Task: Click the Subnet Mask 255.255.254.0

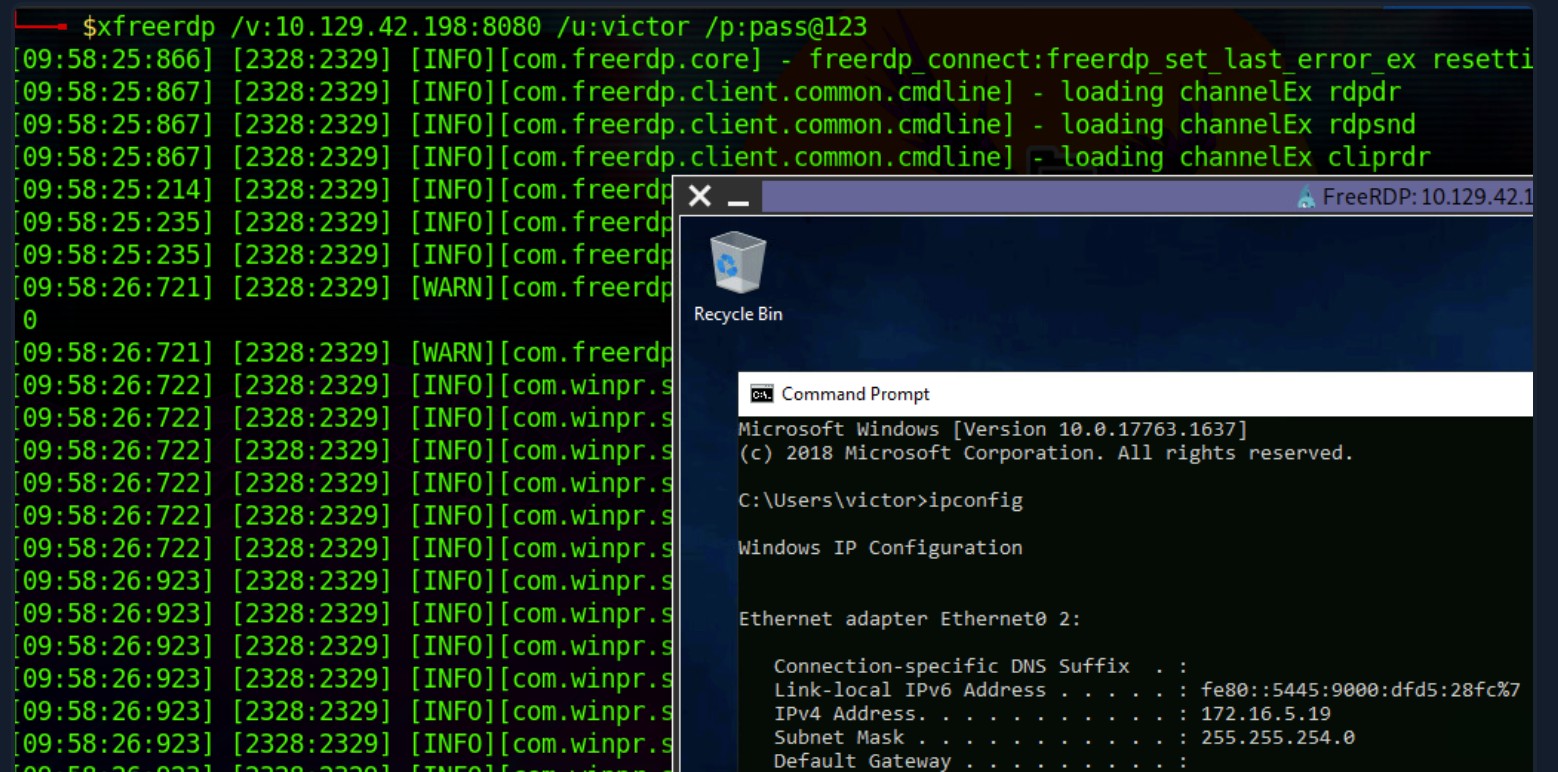Action: pos(1278,737)
